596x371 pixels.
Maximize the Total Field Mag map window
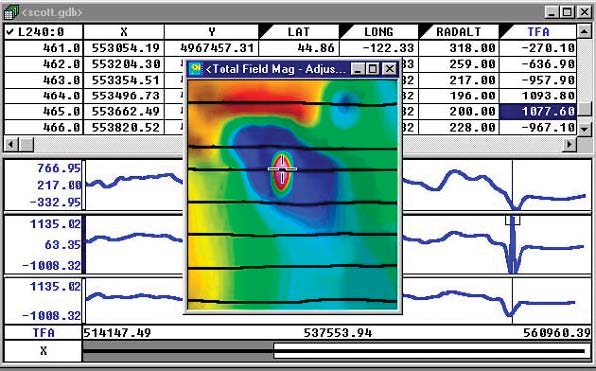[373, 69]
